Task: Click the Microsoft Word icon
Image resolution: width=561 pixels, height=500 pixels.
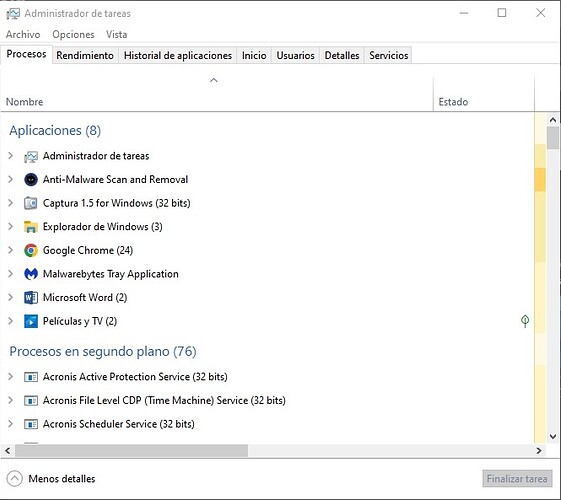Action: pyautogui.click(x=31, y=298)
